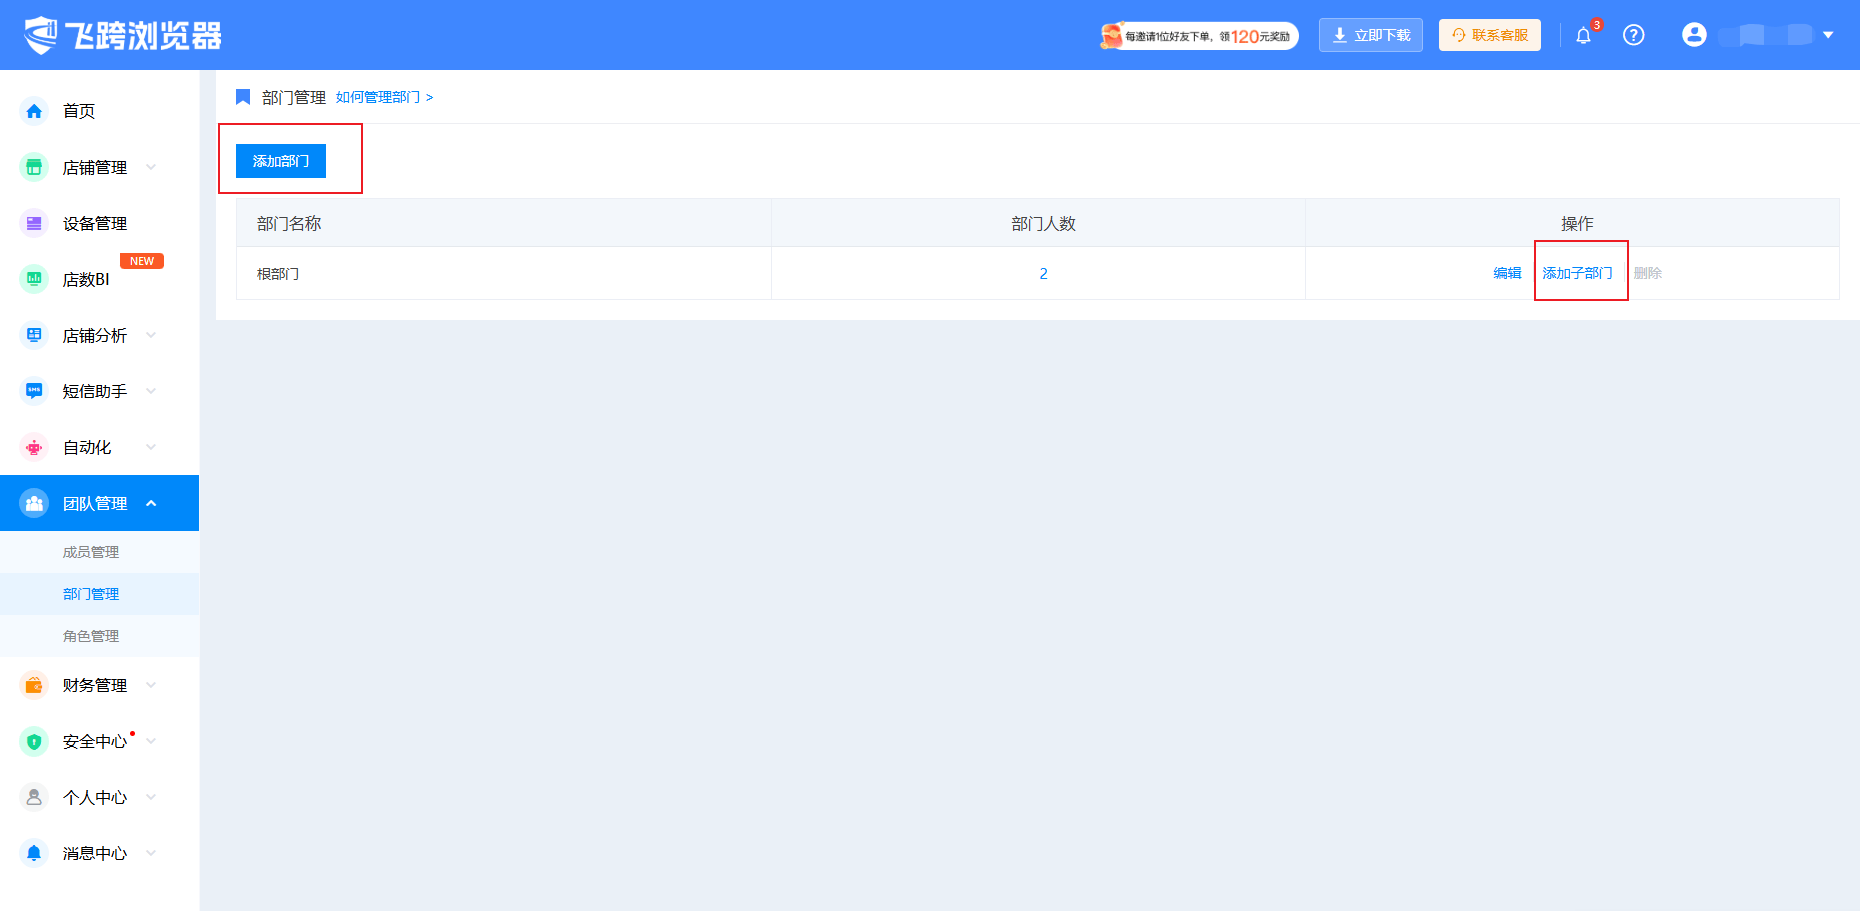1860x911 pixels.
Task: Open 店数BI menu item
Action: point(100,279)
